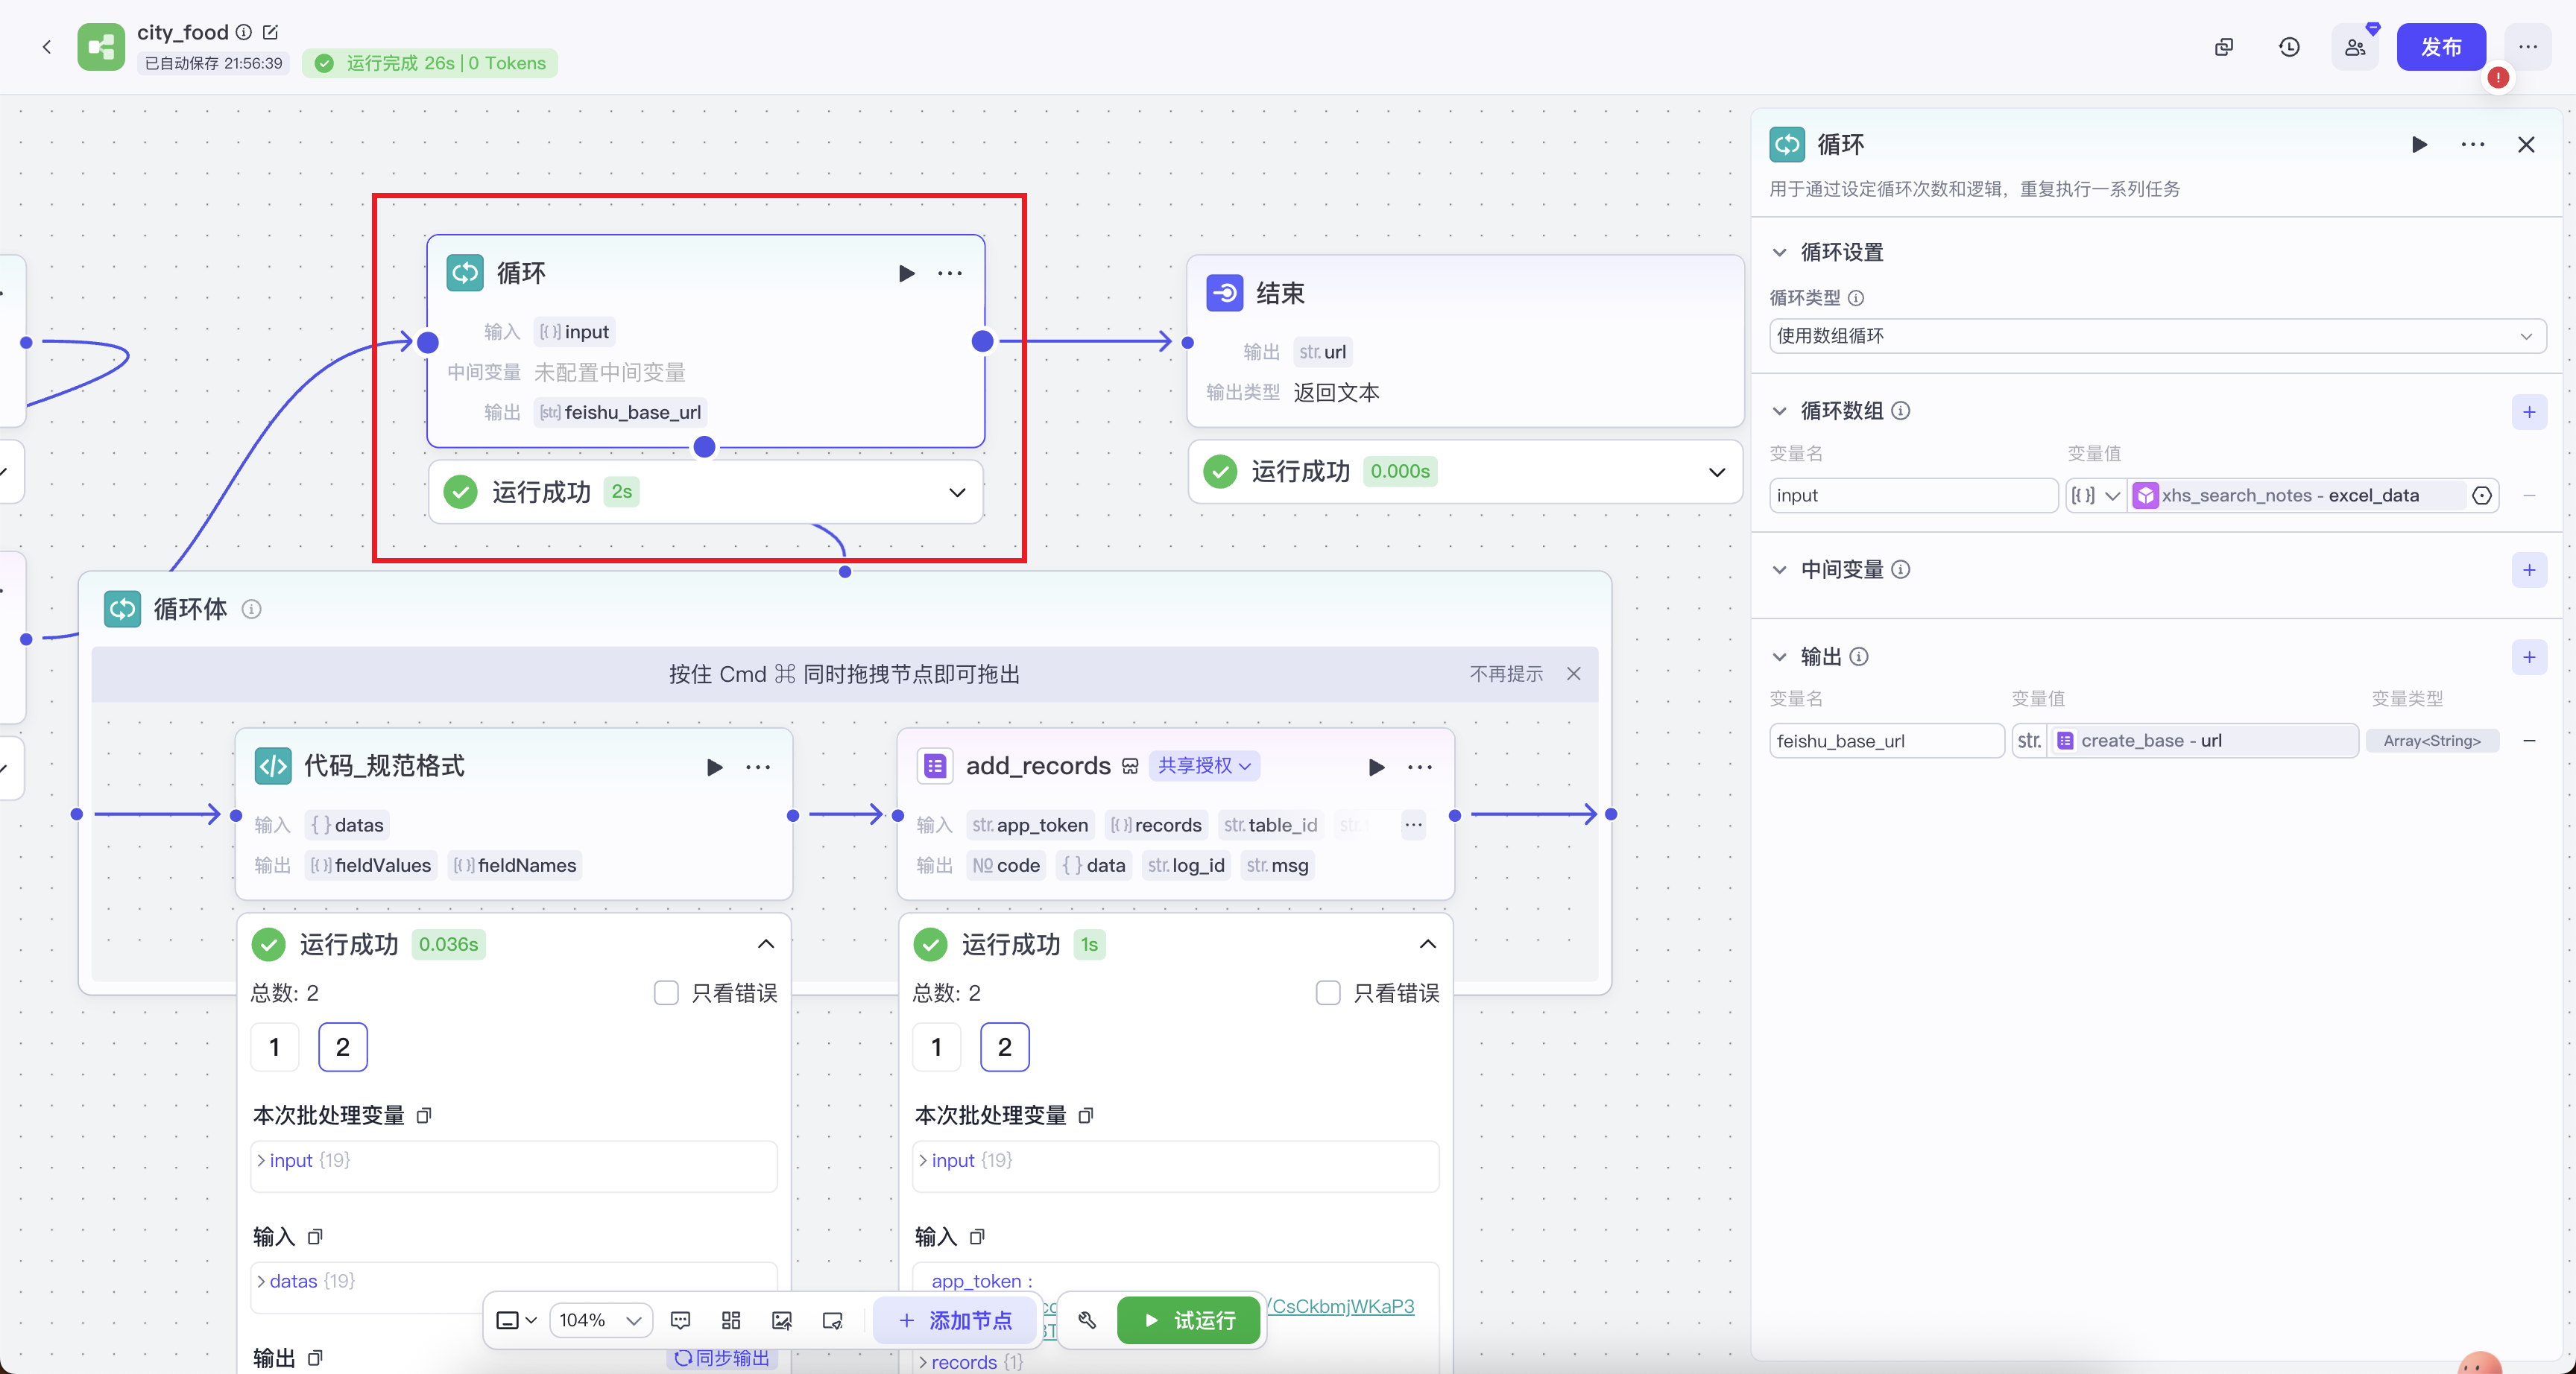Open collaborators icon next to 发布
This screenshot has width=2576, height=1374.
click(2355, 47)
